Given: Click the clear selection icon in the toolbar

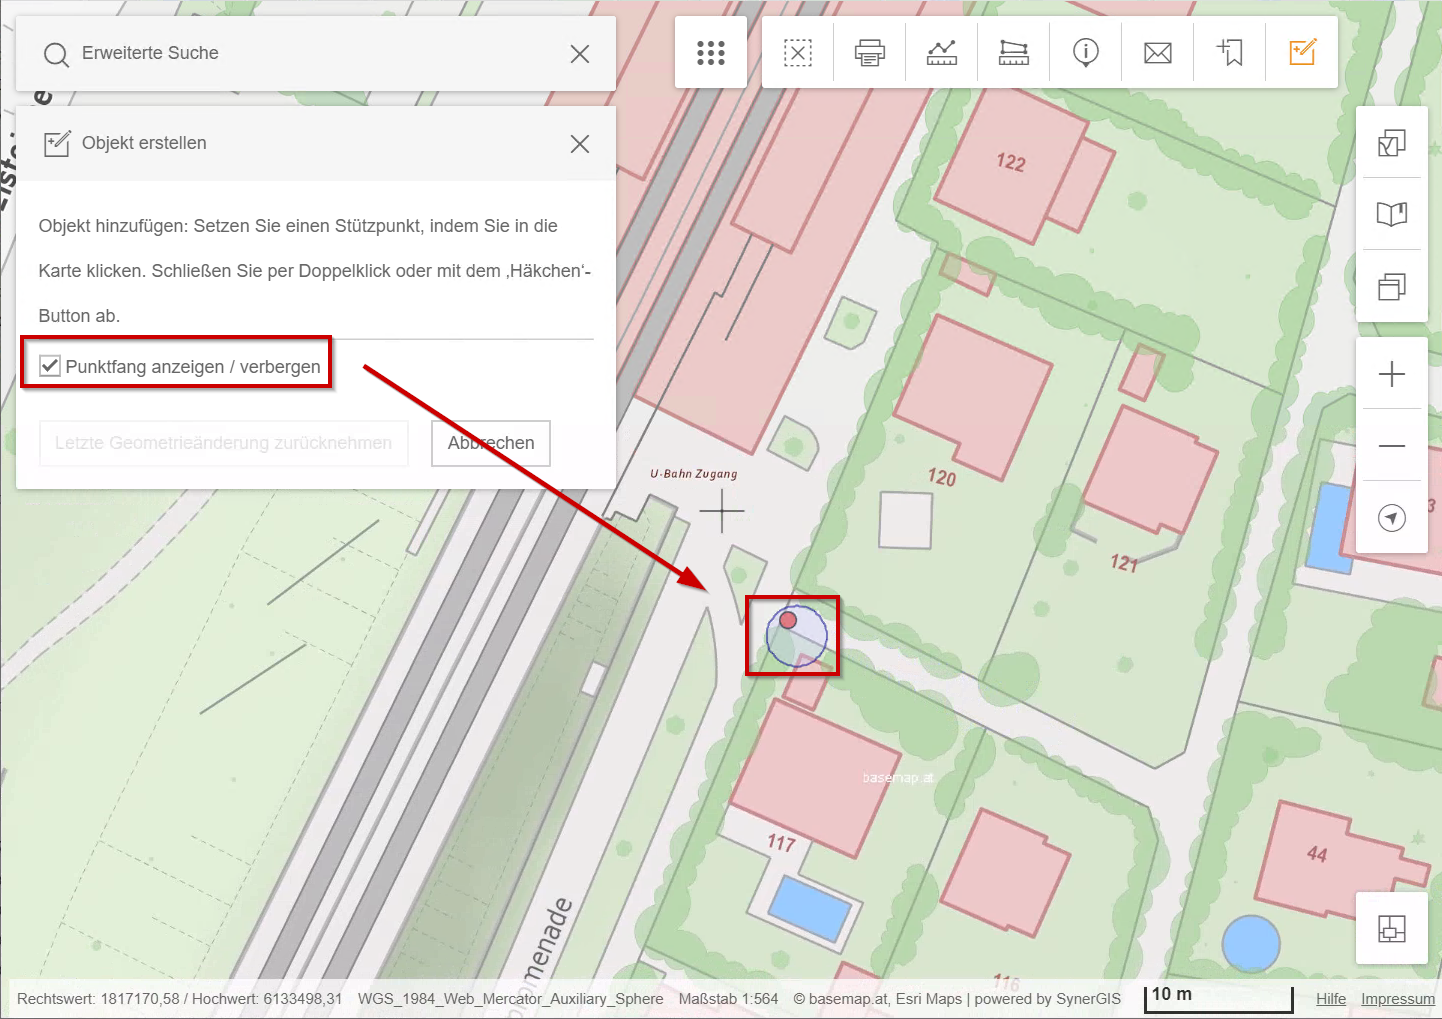Looking at the screenshot, I should pos(797,53).
